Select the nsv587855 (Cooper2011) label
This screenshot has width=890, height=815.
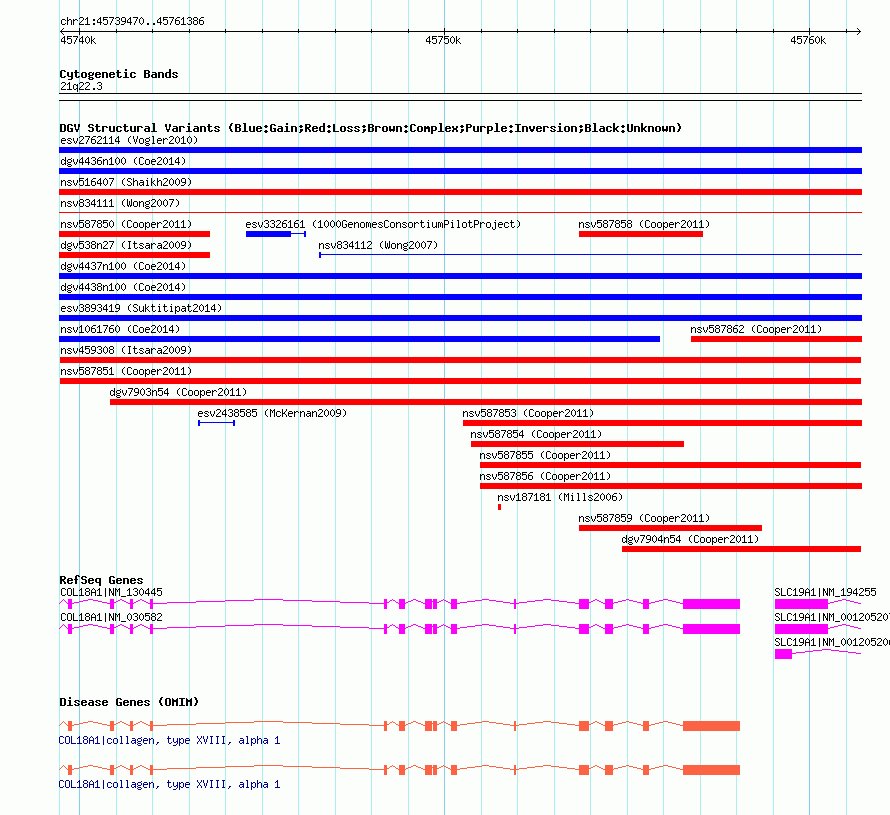(545, 455)
